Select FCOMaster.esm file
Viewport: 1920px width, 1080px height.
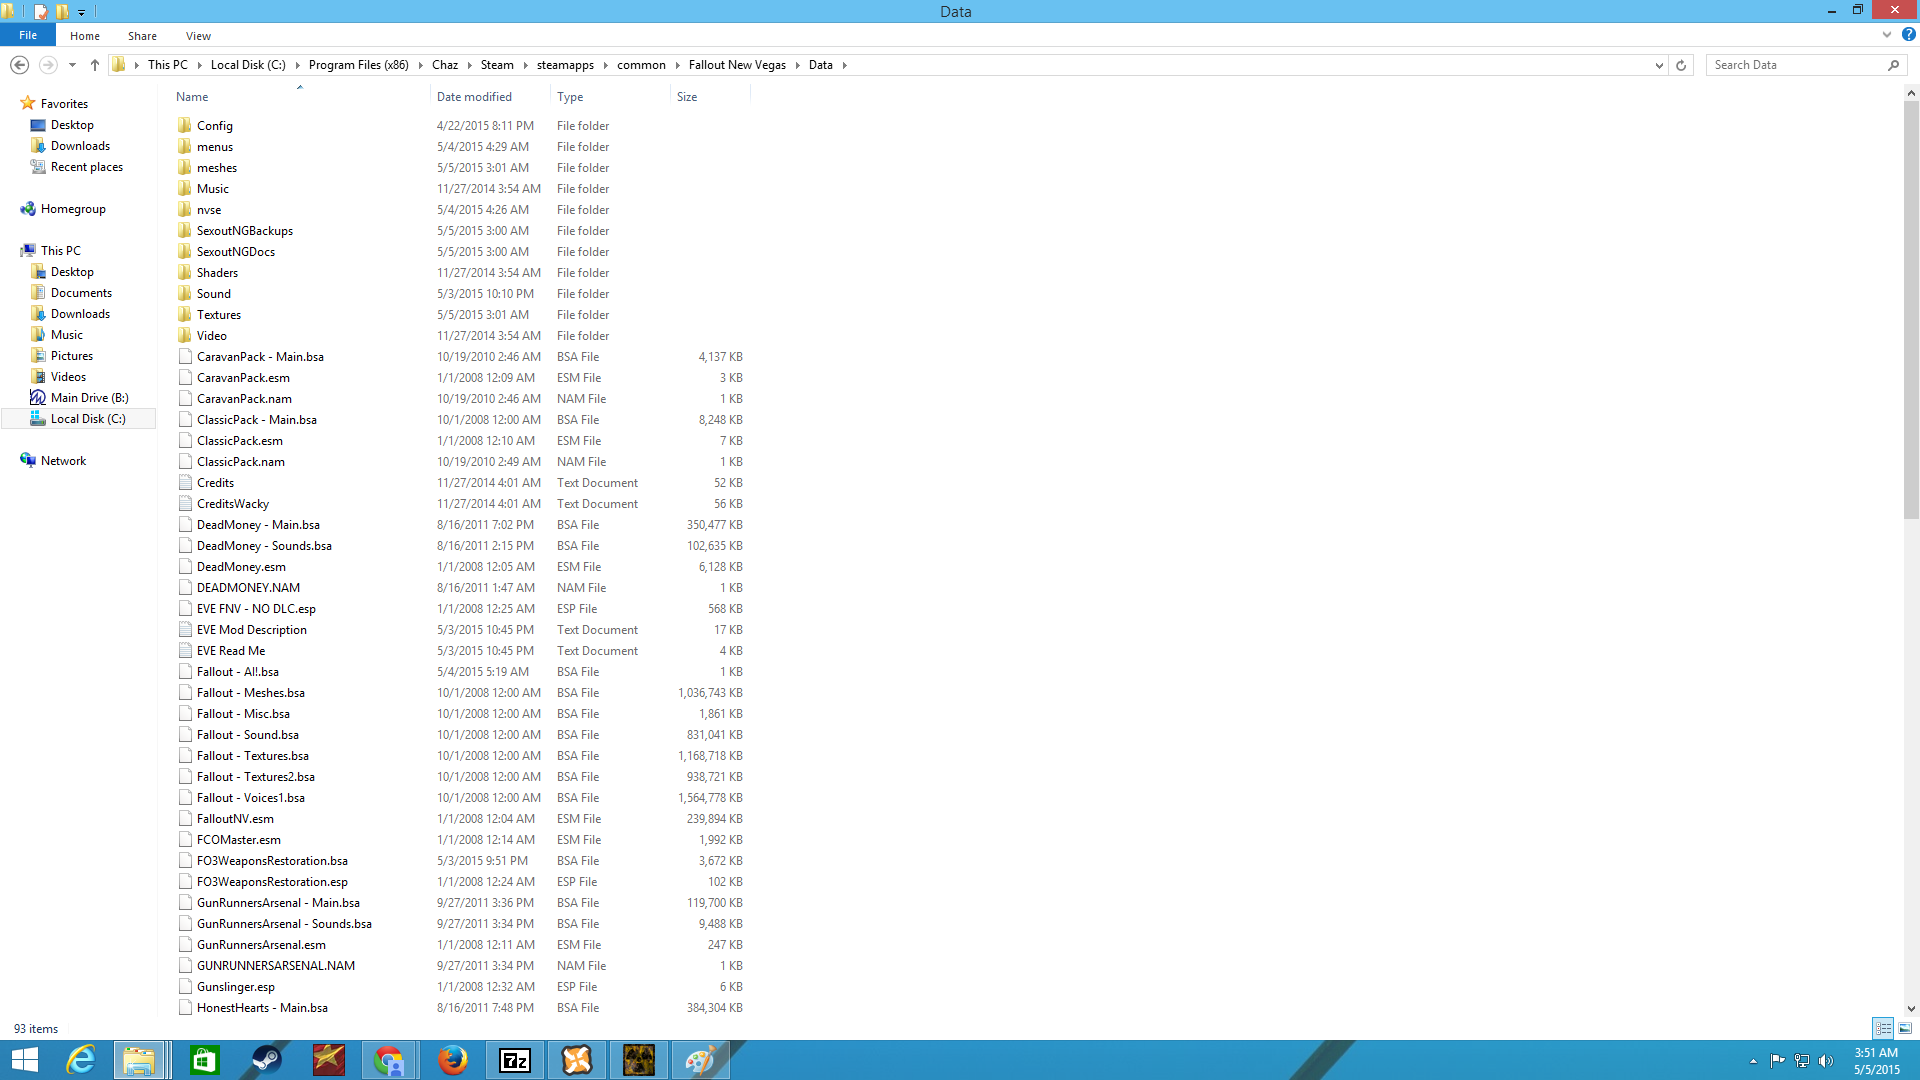click(x=238, y=840)
